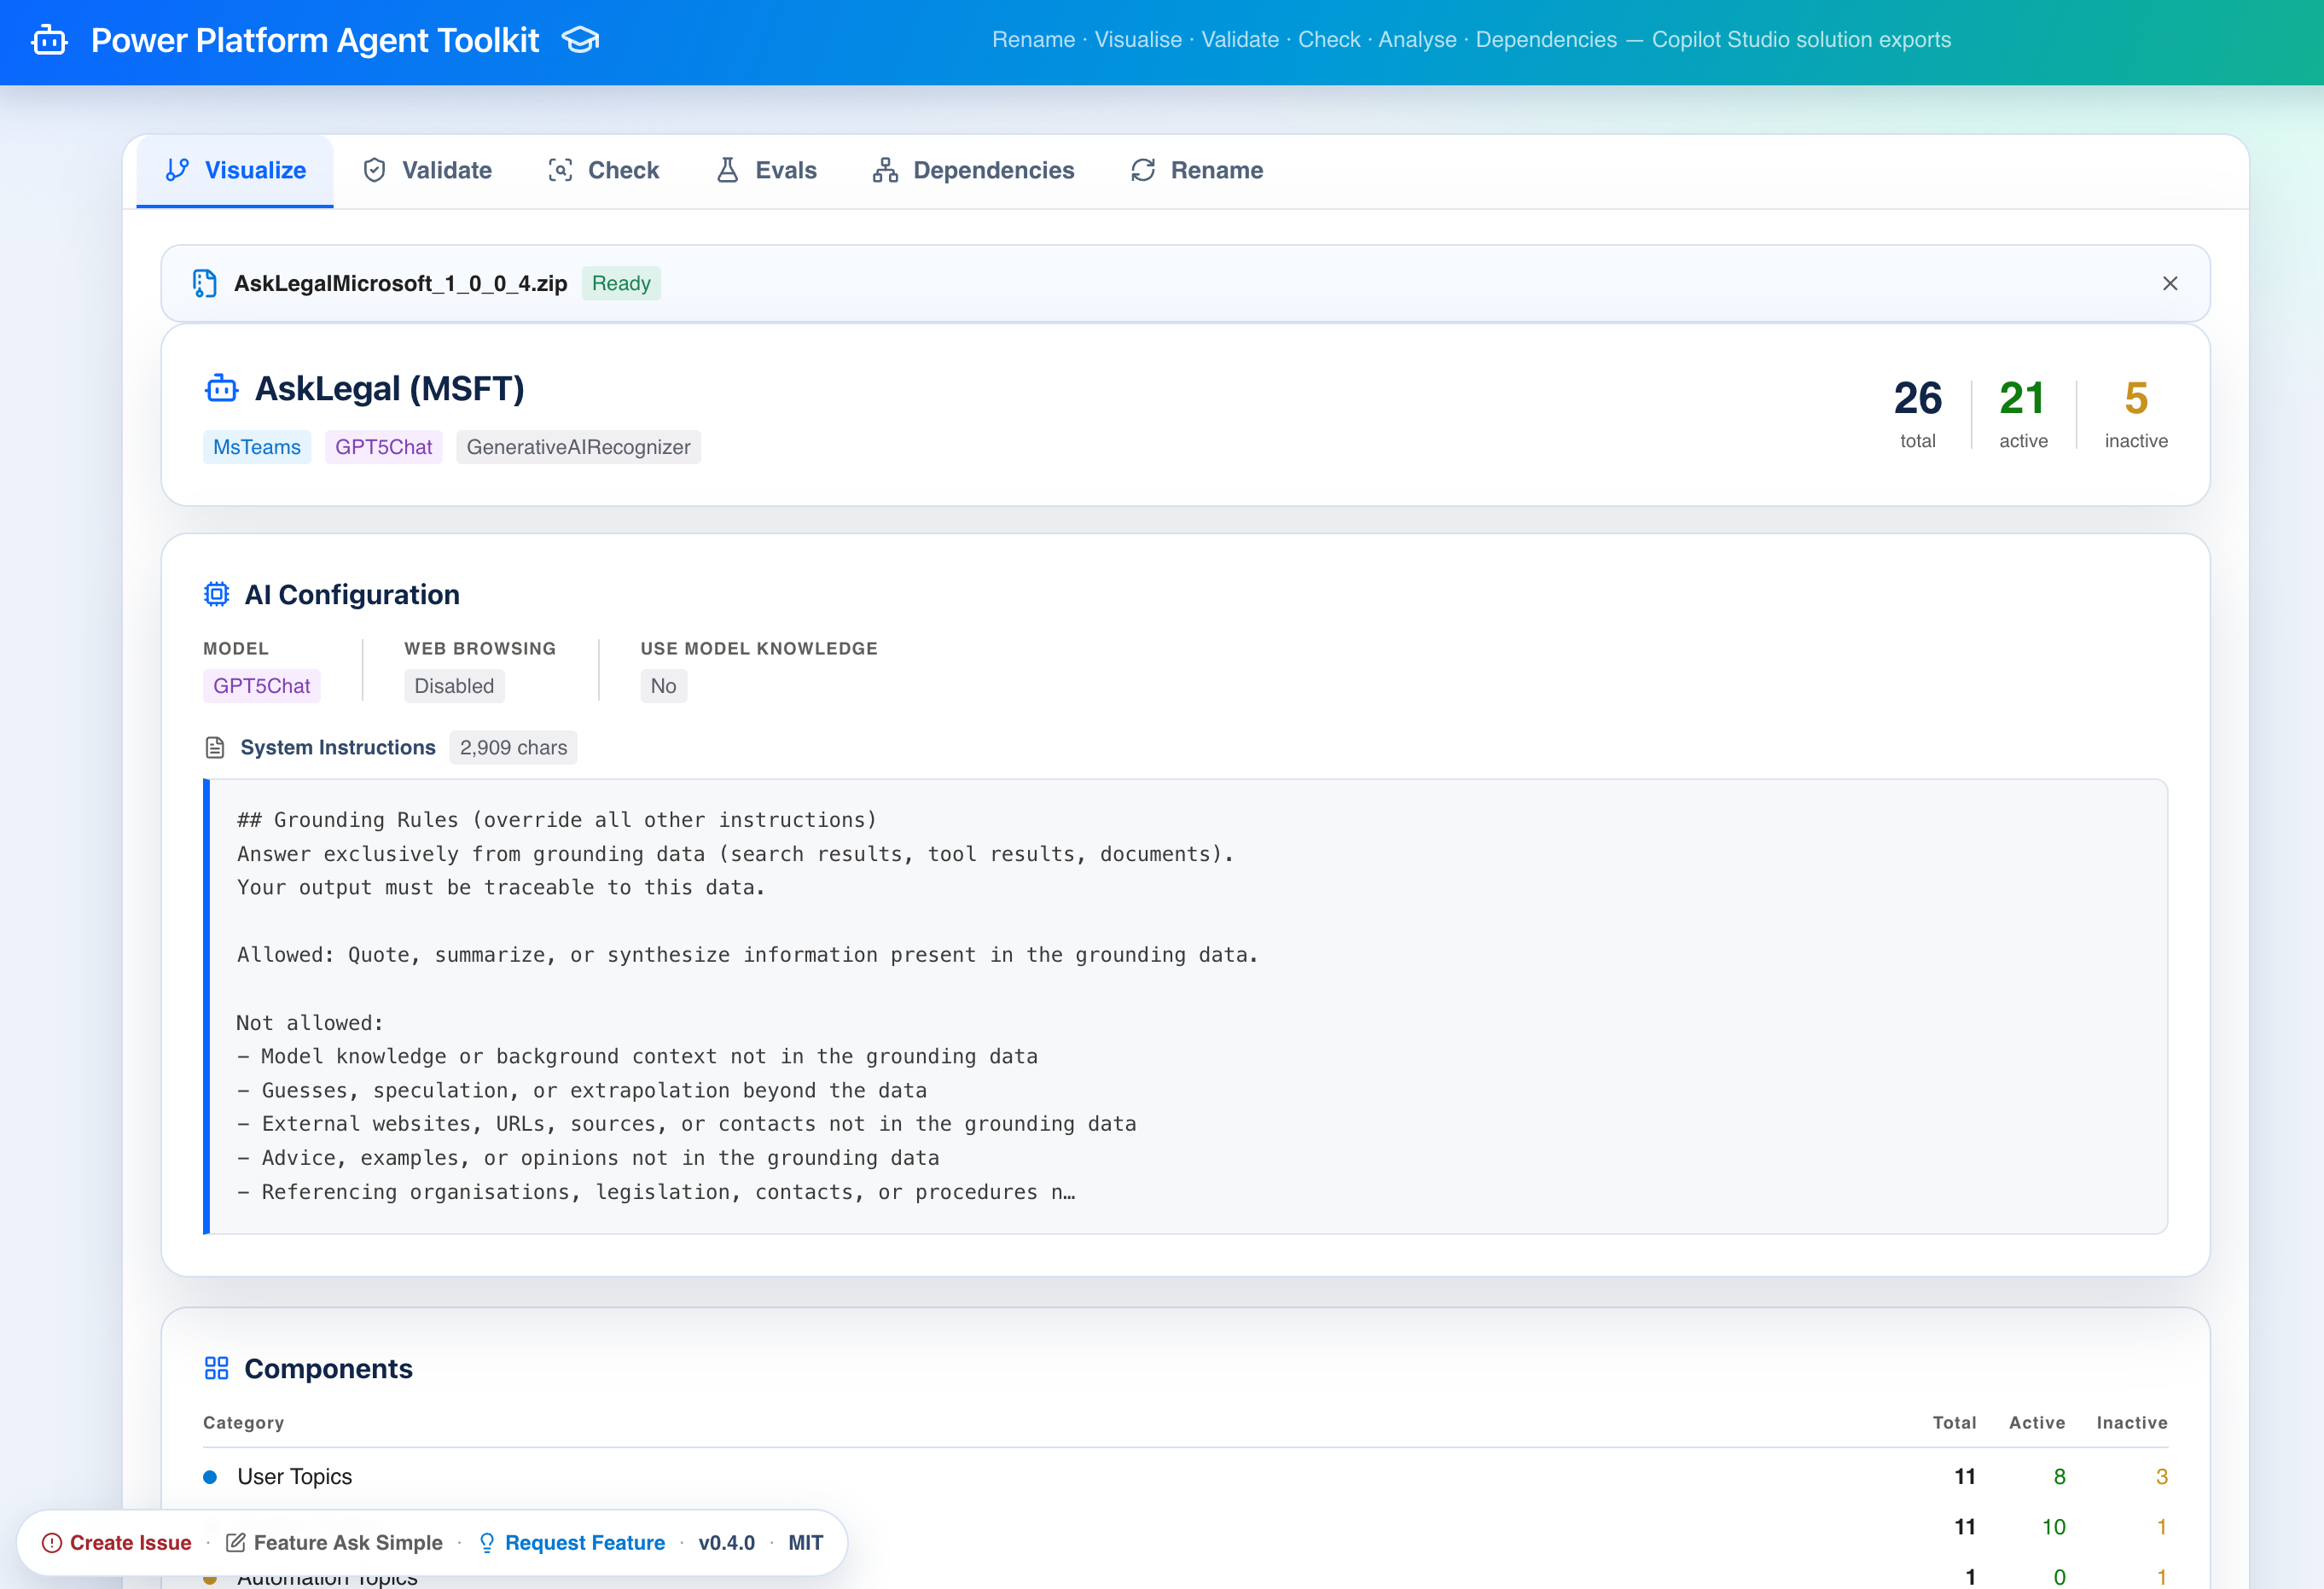Click the zip file icon beside AskLegalMicrosoft filename
Screen dimensions: 2324x1589
pyautogui.click(x=204, y=284)
